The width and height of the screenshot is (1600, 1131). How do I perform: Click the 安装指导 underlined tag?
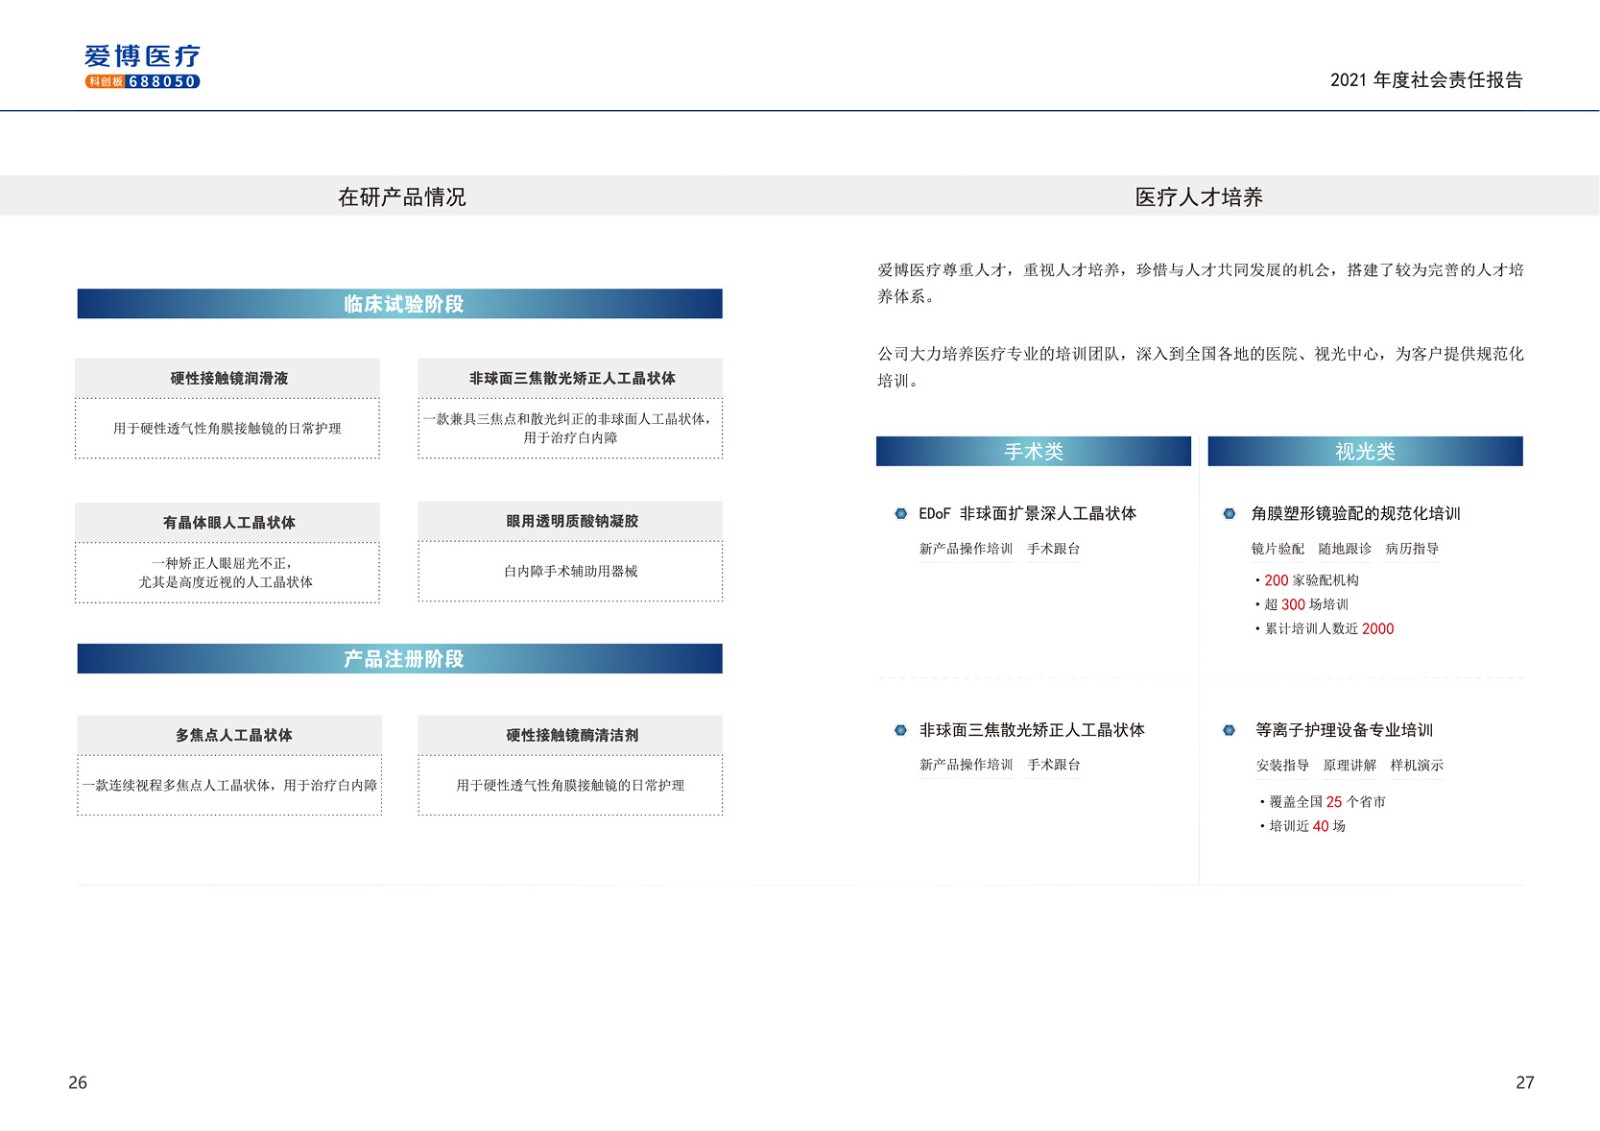click(x=1282, y=766)
